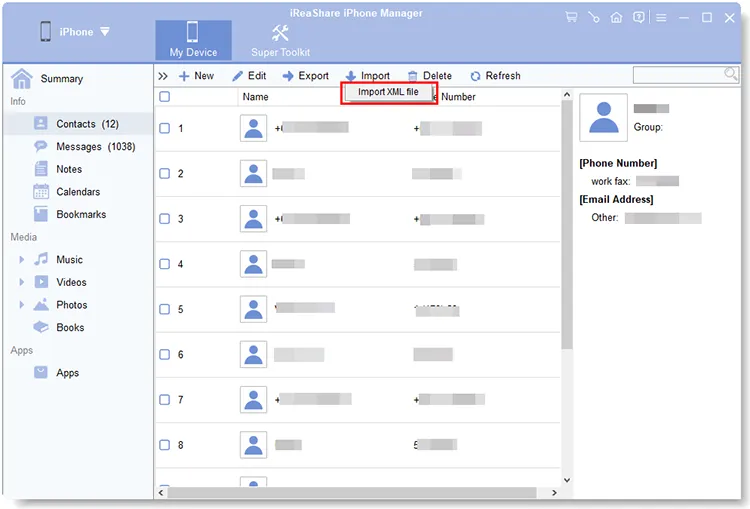Switch to the Super Toolkit tab

(x=280, y=40)
